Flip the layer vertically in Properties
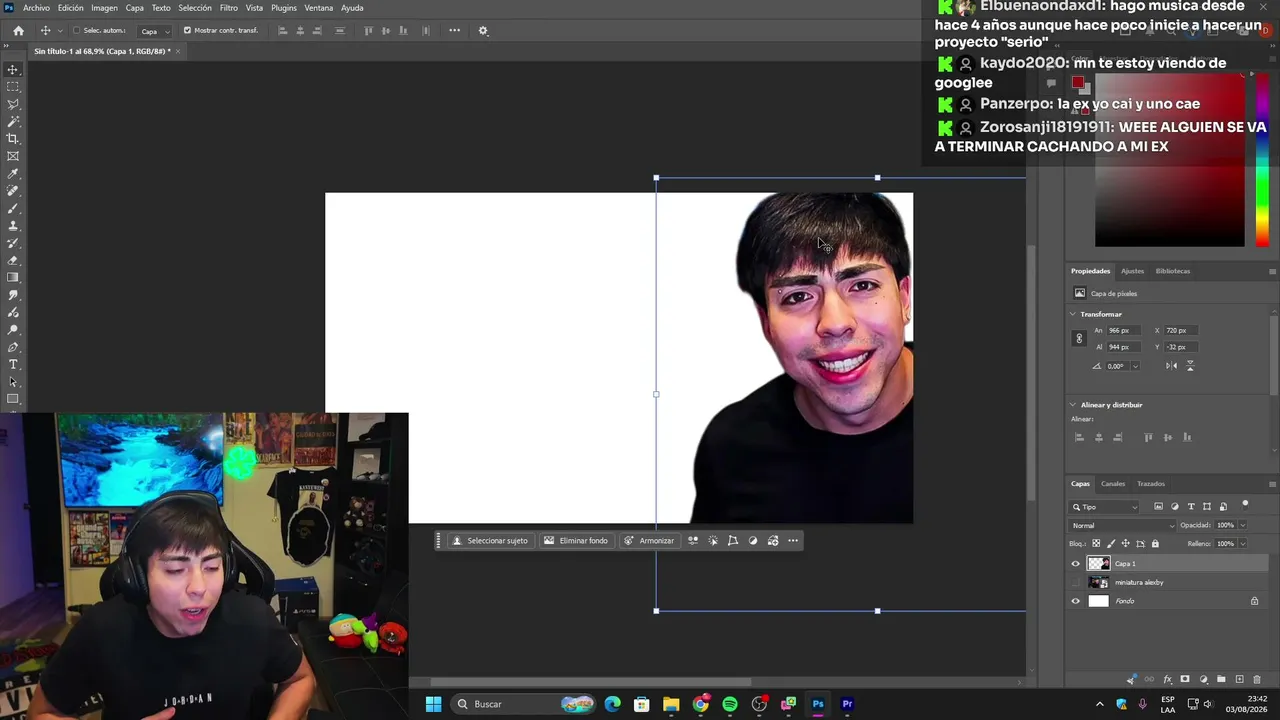 (1190, 366)
